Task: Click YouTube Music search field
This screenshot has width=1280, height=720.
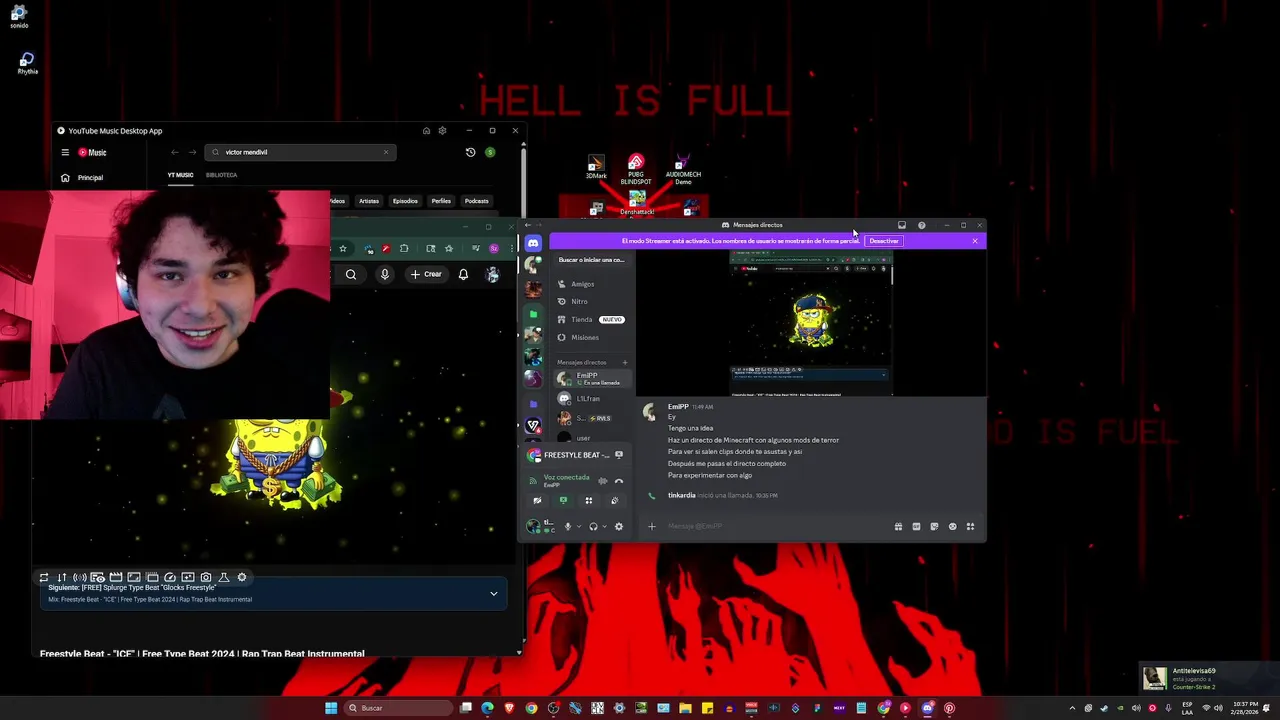Action: click(x=299, y=152)
